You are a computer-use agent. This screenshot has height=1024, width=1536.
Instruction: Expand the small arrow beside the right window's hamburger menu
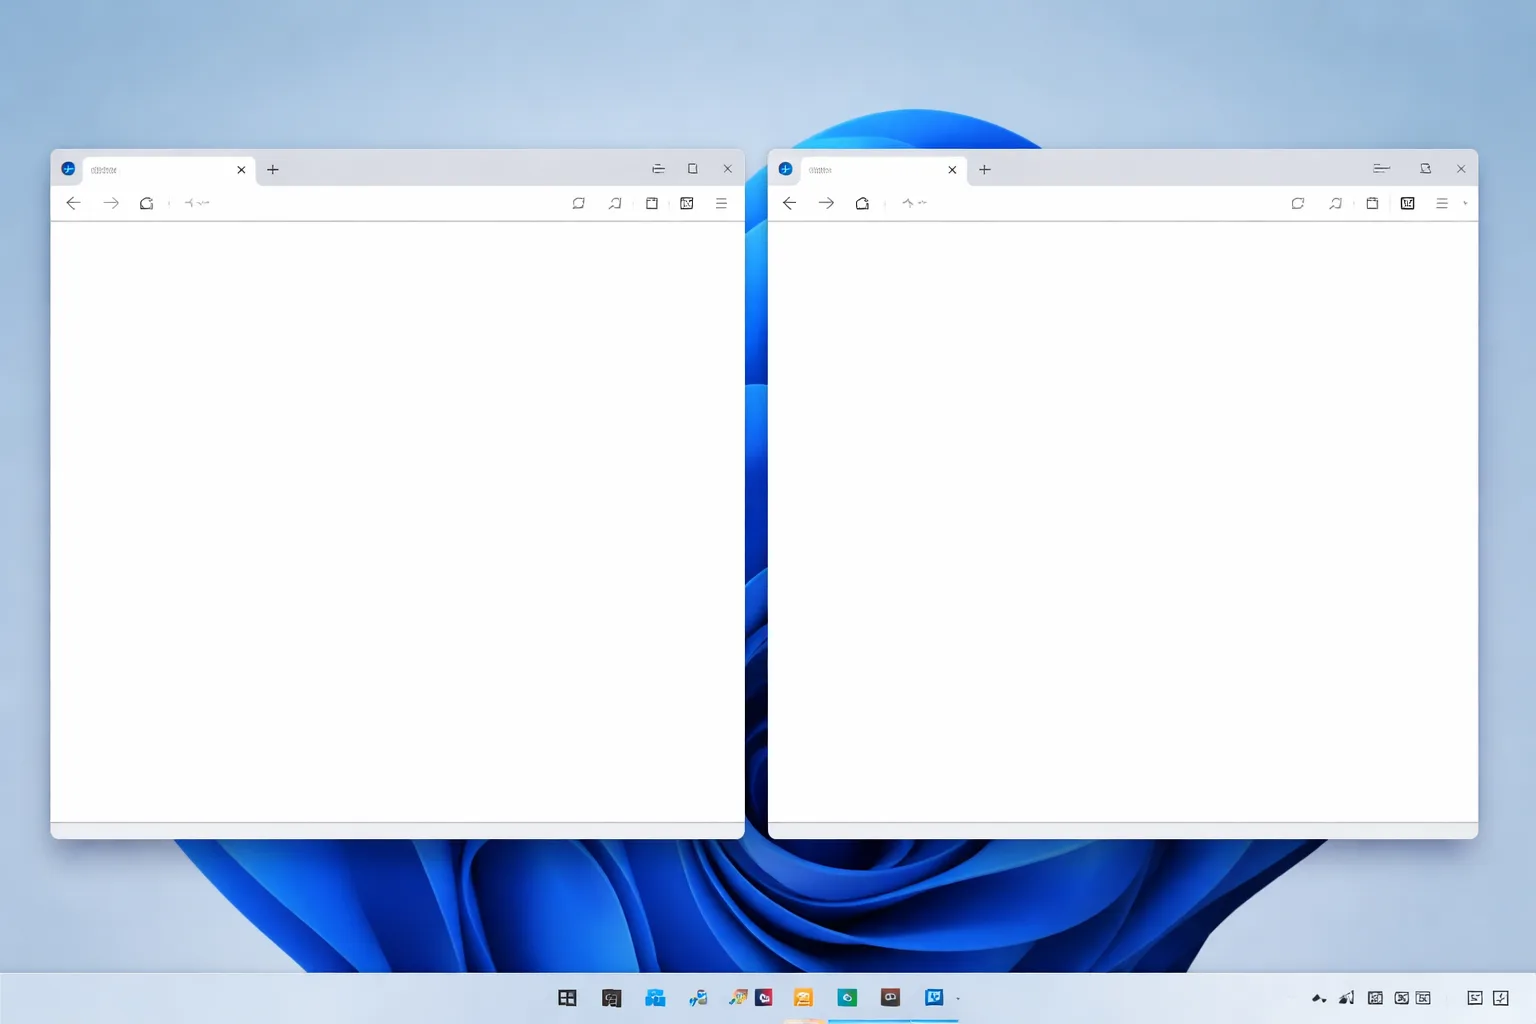pyautogui.click(x=1465, y=203)
